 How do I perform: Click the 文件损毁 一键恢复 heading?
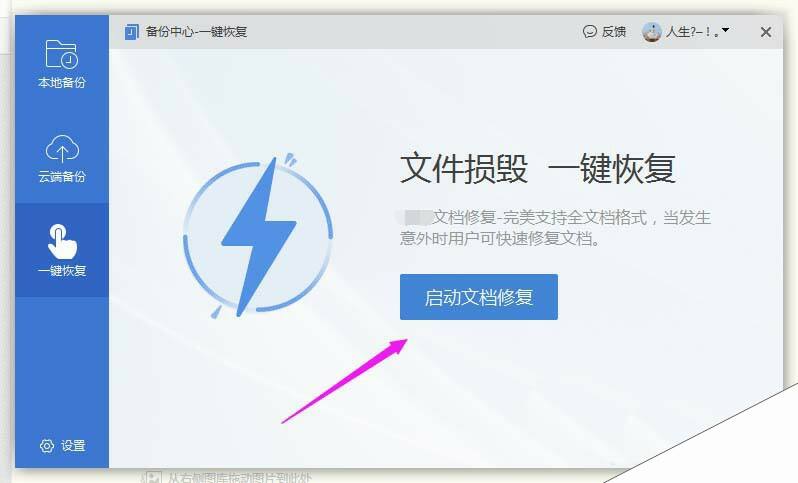tap(538, 168)
